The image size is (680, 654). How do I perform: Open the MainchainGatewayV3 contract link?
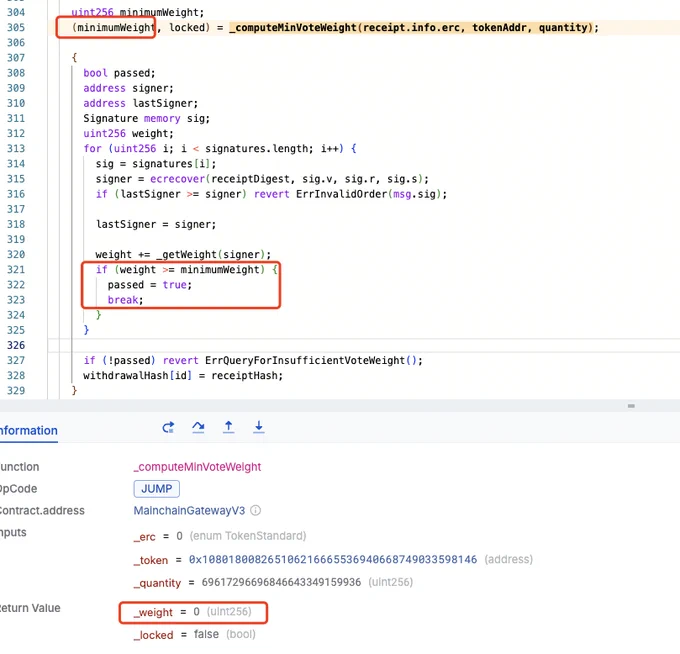point(189,510)
